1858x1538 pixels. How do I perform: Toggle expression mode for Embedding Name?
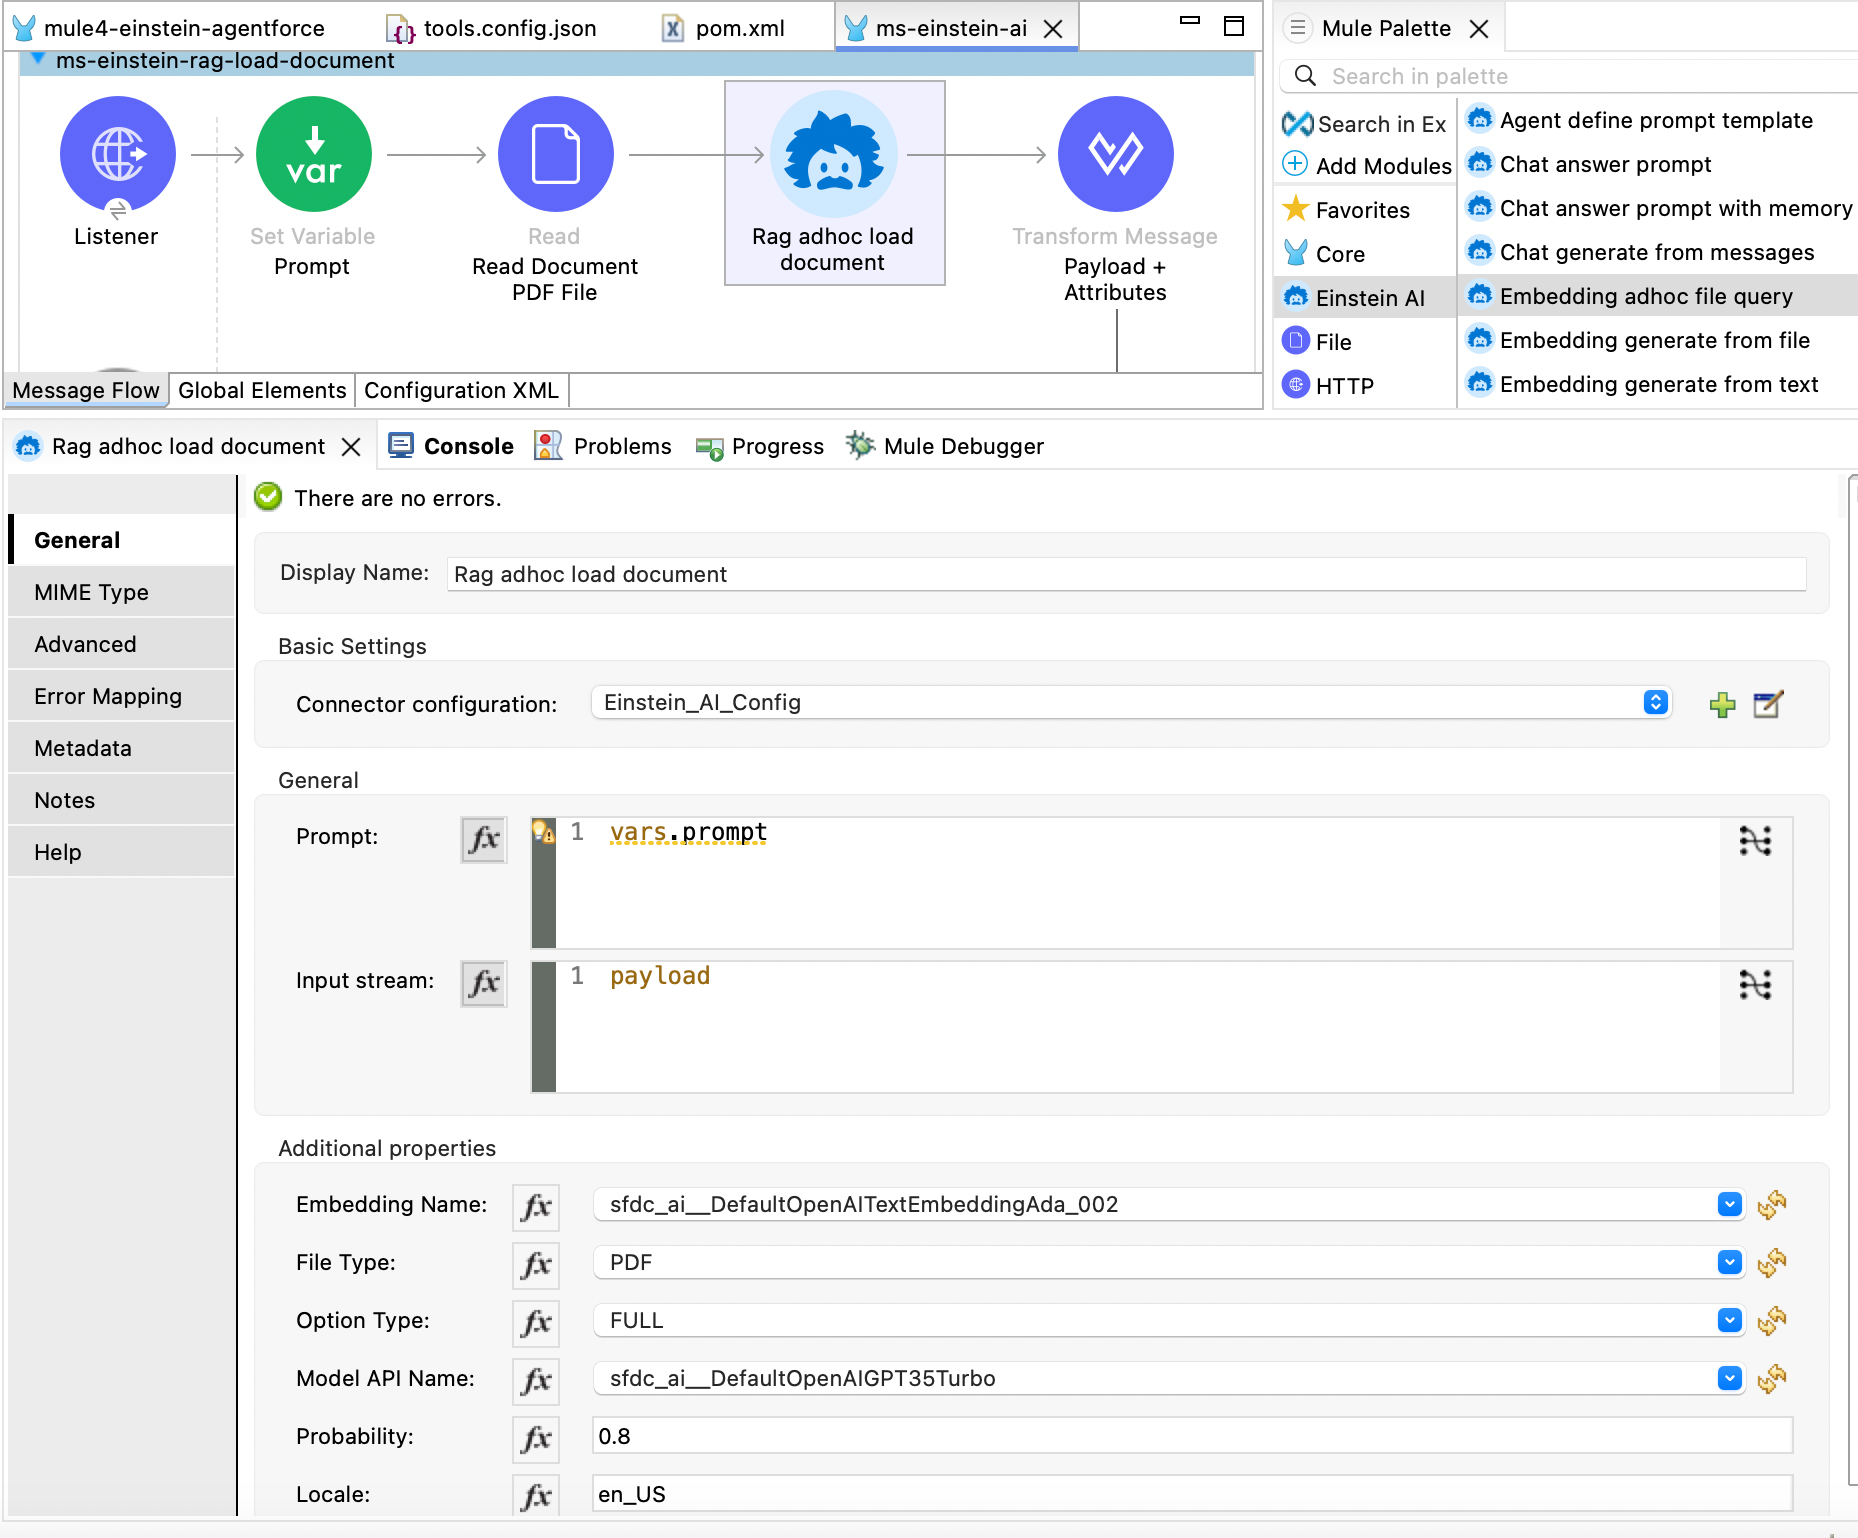click(536, 1207)
